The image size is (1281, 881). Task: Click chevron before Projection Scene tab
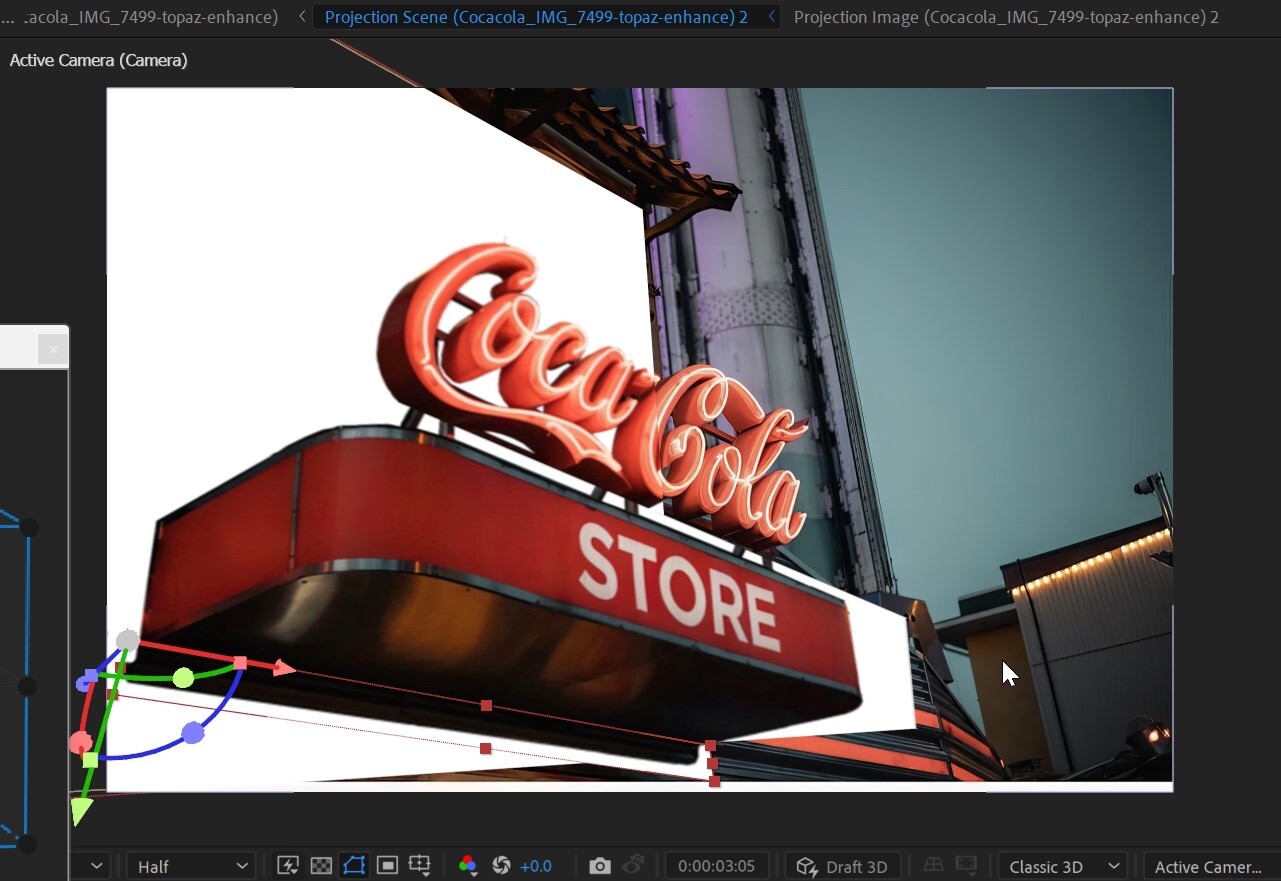coord(302,17)
